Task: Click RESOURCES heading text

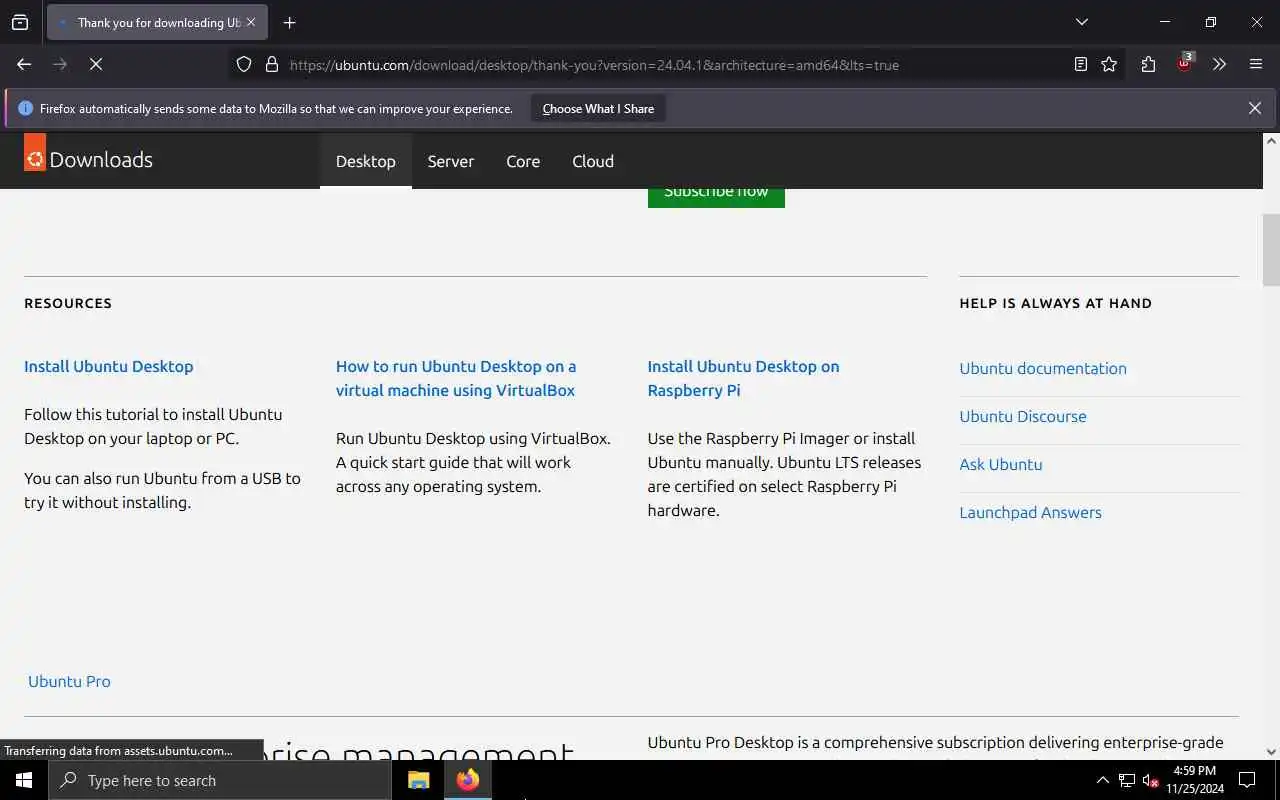Action: 68,303
